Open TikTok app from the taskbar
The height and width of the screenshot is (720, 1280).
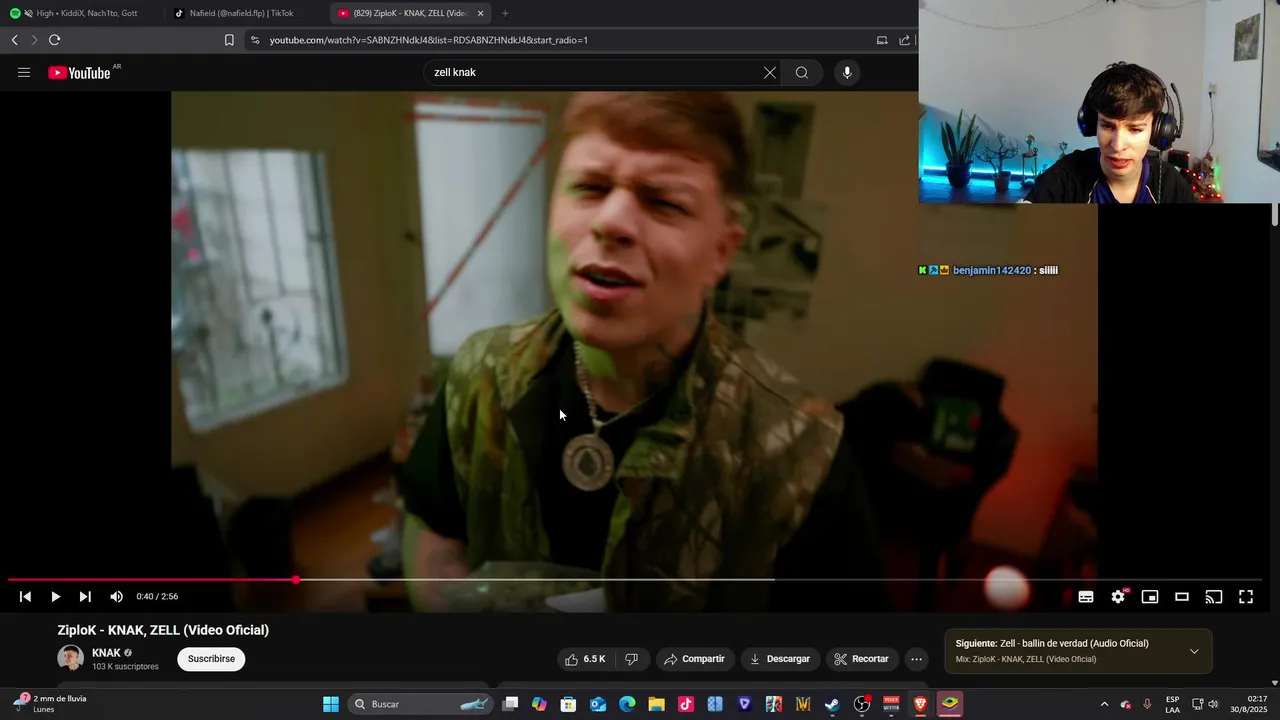(686, 704)
